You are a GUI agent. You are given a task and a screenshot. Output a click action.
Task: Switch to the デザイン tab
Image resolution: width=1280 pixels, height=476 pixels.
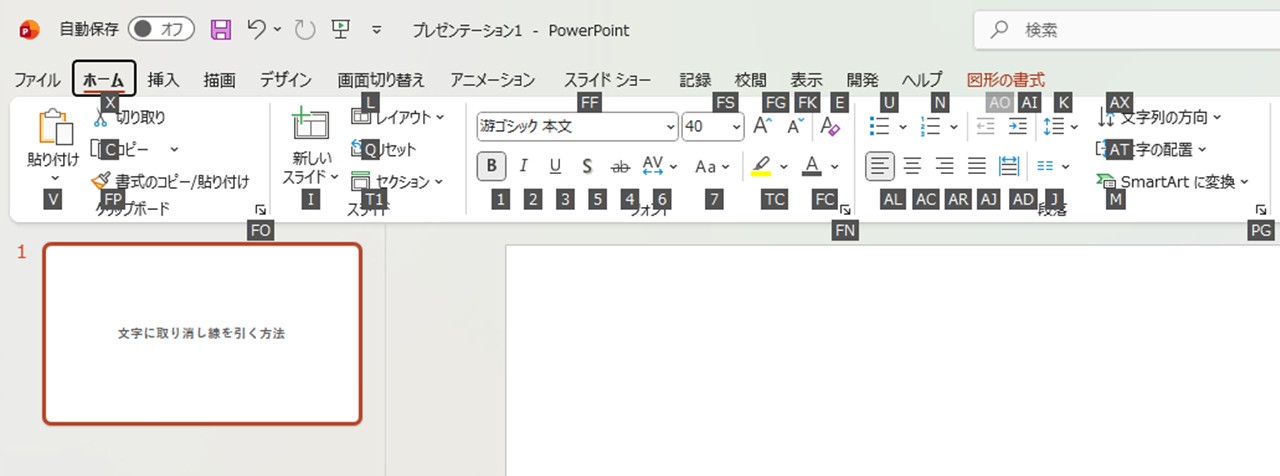point(286,80)
